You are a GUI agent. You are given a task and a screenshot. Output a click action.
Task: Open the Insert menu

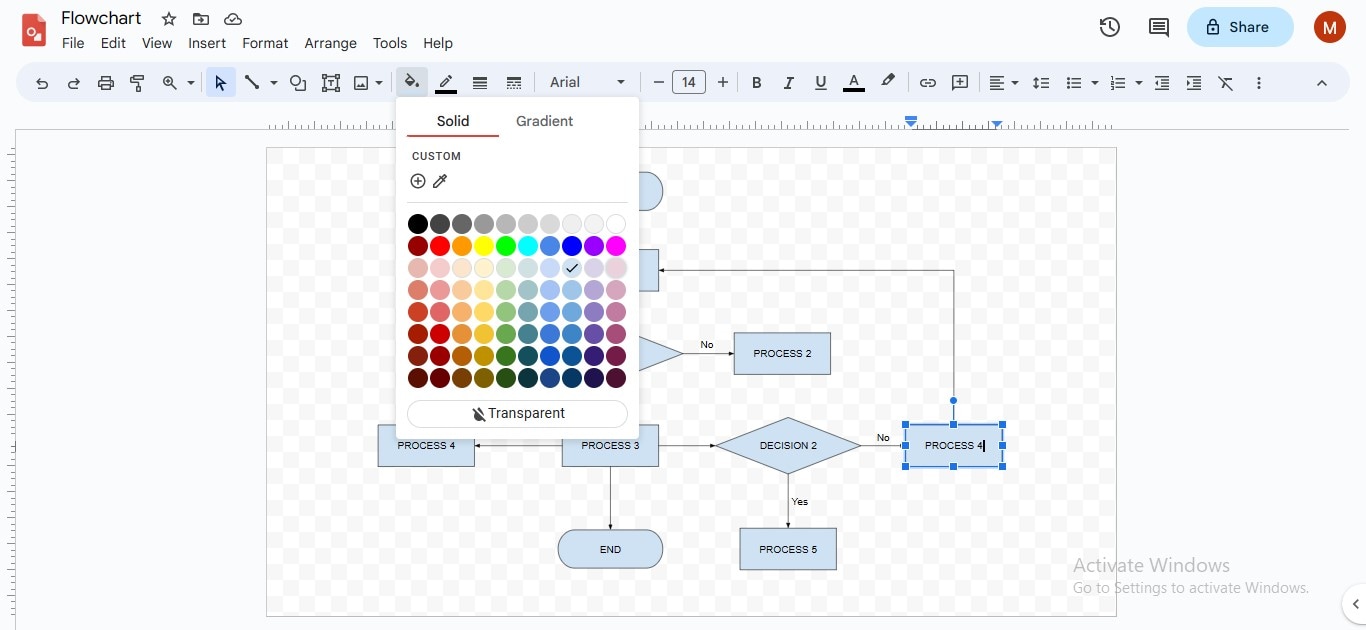coord(207,43)
